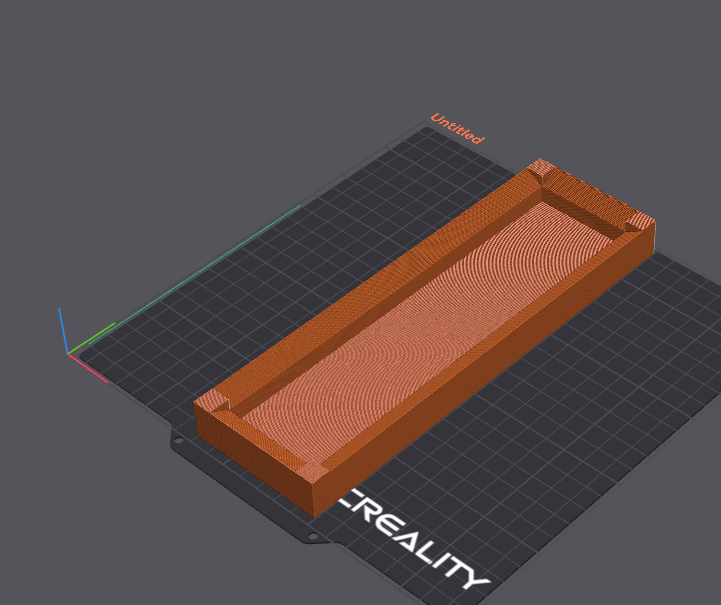This screenshot has height=605, width=721.
Task: Click the "Untitled" plate name label
Action: (458, 128)
